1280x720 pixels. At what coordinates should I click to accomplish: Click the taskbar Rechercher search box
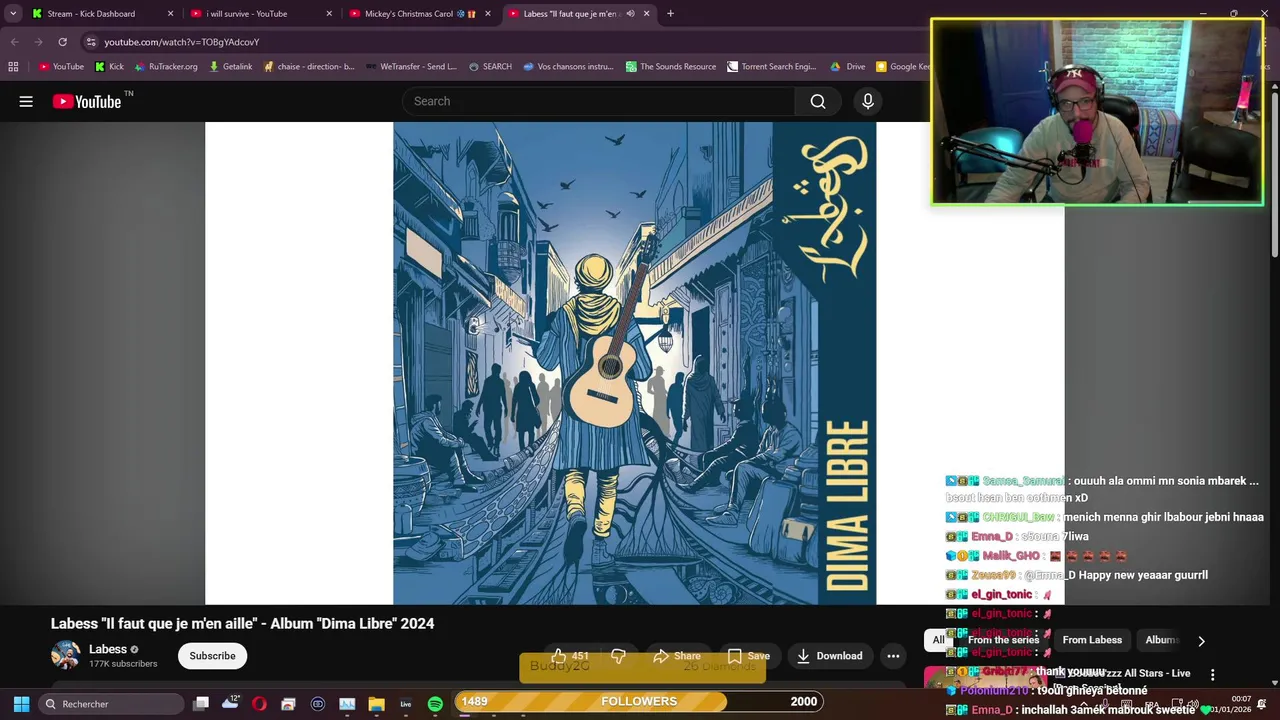coord(109,704)
